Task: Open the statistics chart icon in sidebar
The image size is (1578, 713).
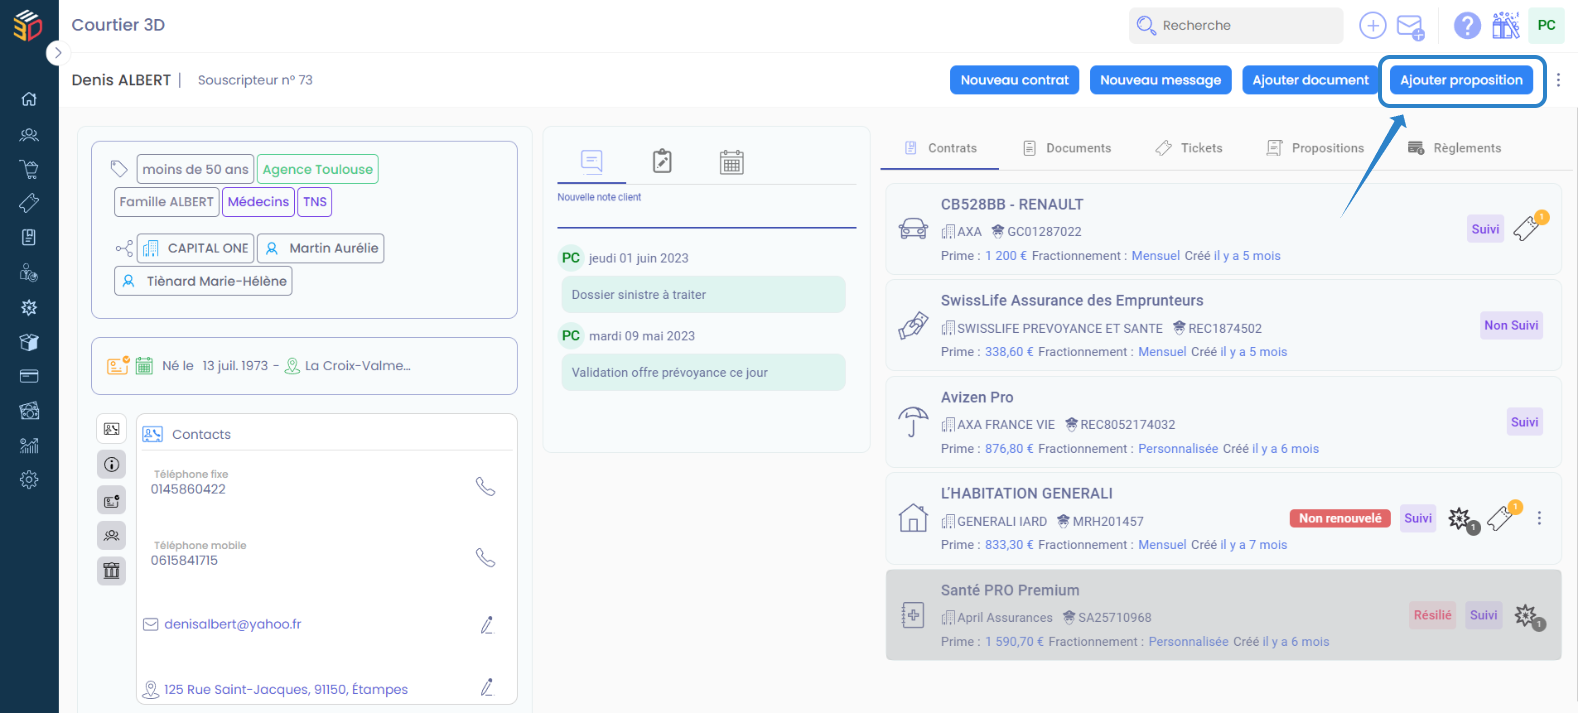Action: [29, 445]
